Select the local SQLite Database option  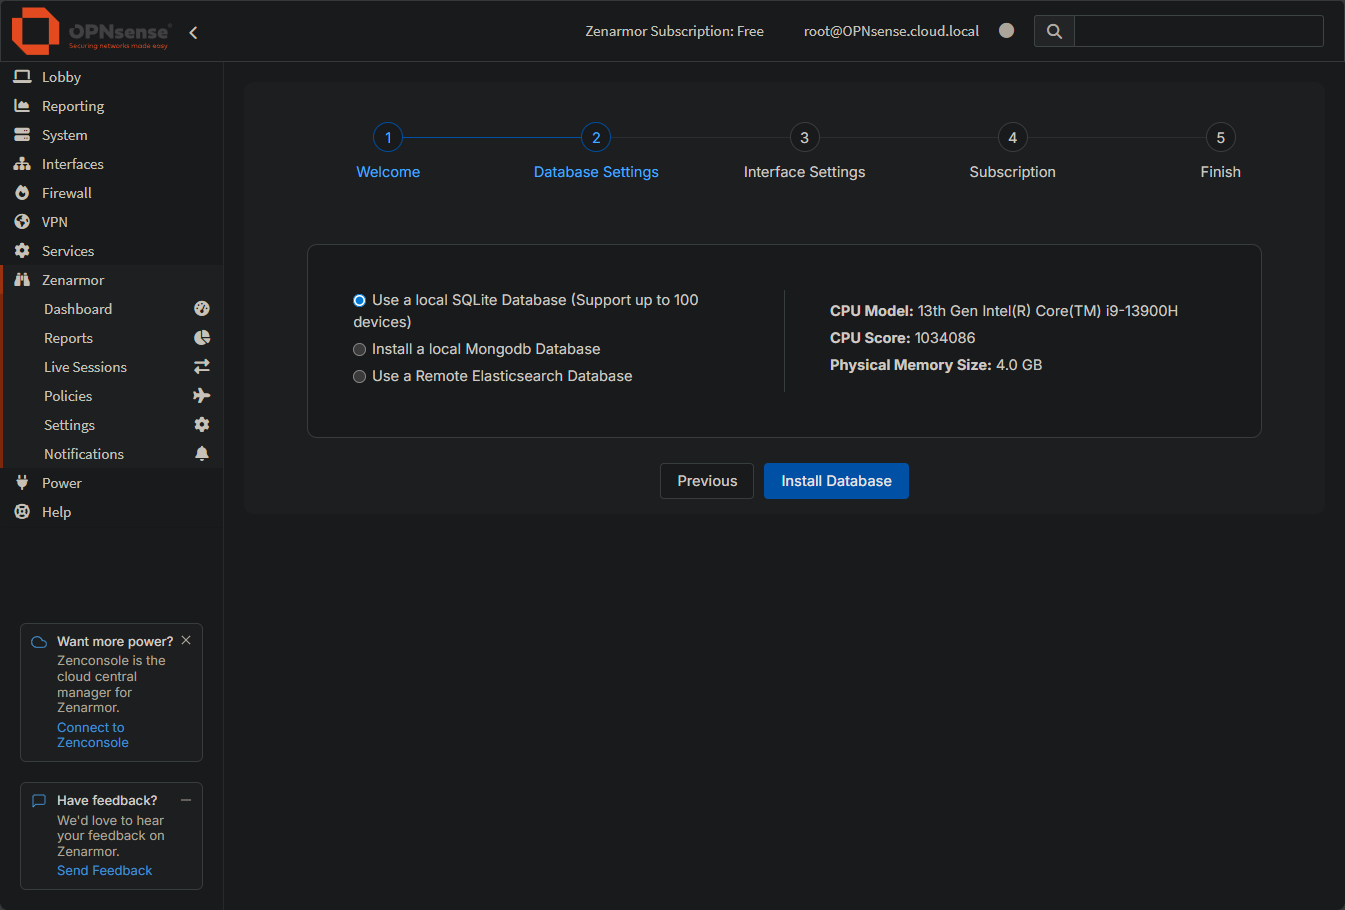pyautogui.click(x=359, y=299)
